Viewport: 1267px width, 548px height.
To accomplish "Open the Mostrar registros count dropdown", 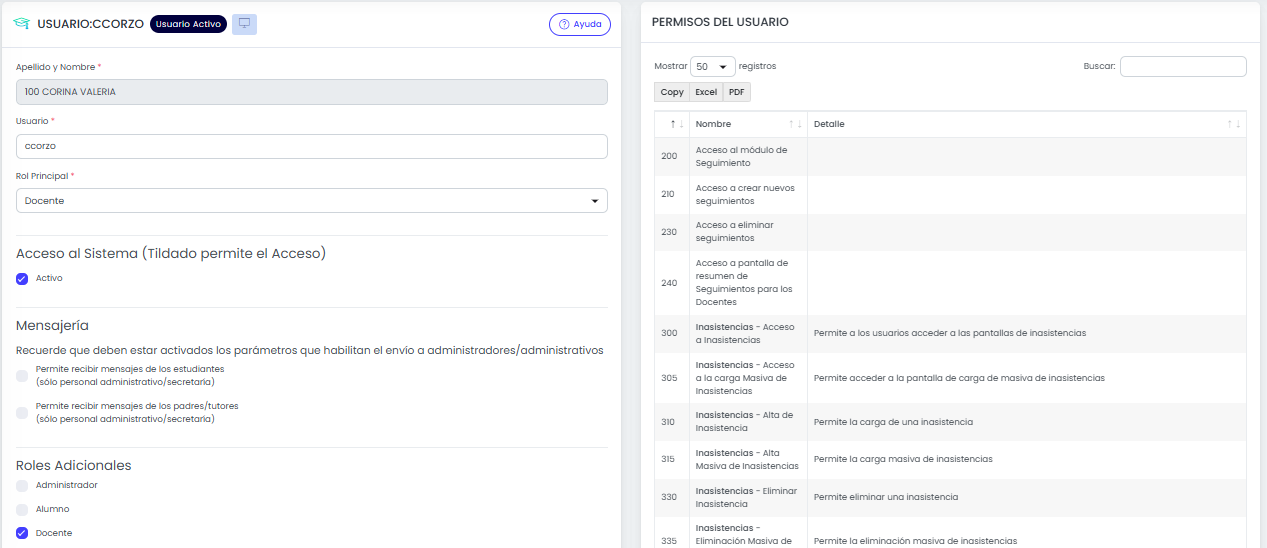I will pyautogui.click(x=713, y=67).
